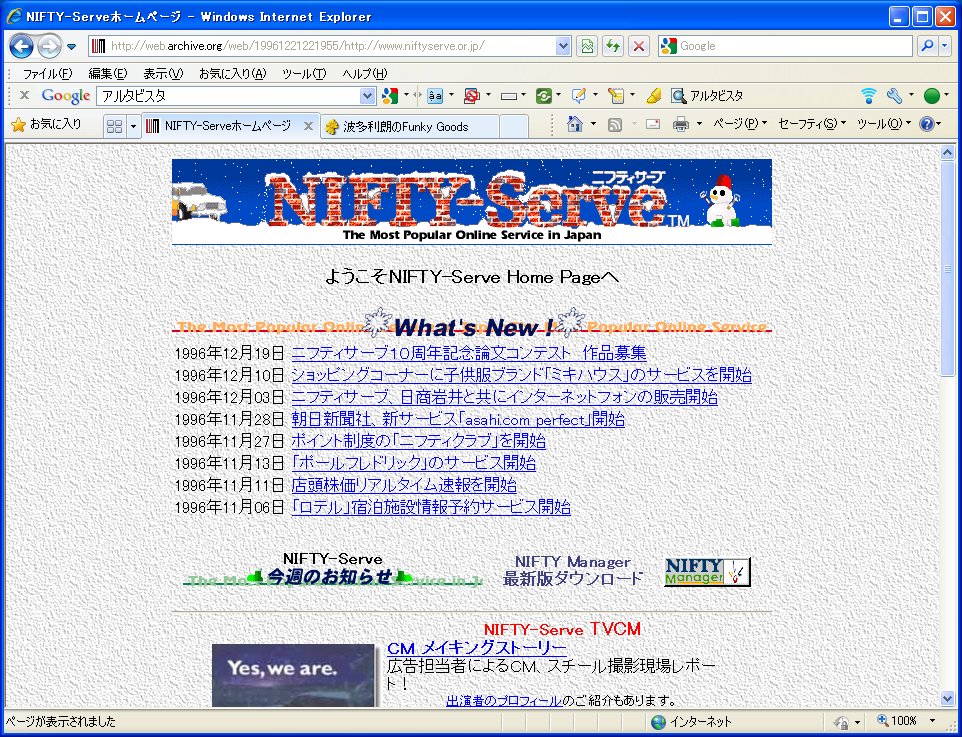Open the セーフティ(S) command menu
The height and width of the screenshot is (737, 962).
pos(811,125)
